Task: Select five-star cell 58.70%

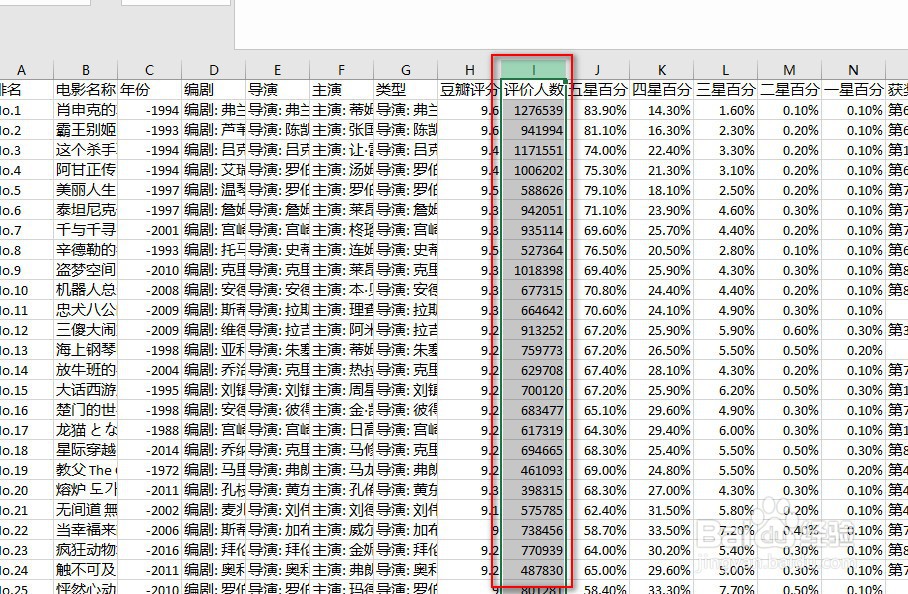Action: pyautogui.click(x=598, y=530)
